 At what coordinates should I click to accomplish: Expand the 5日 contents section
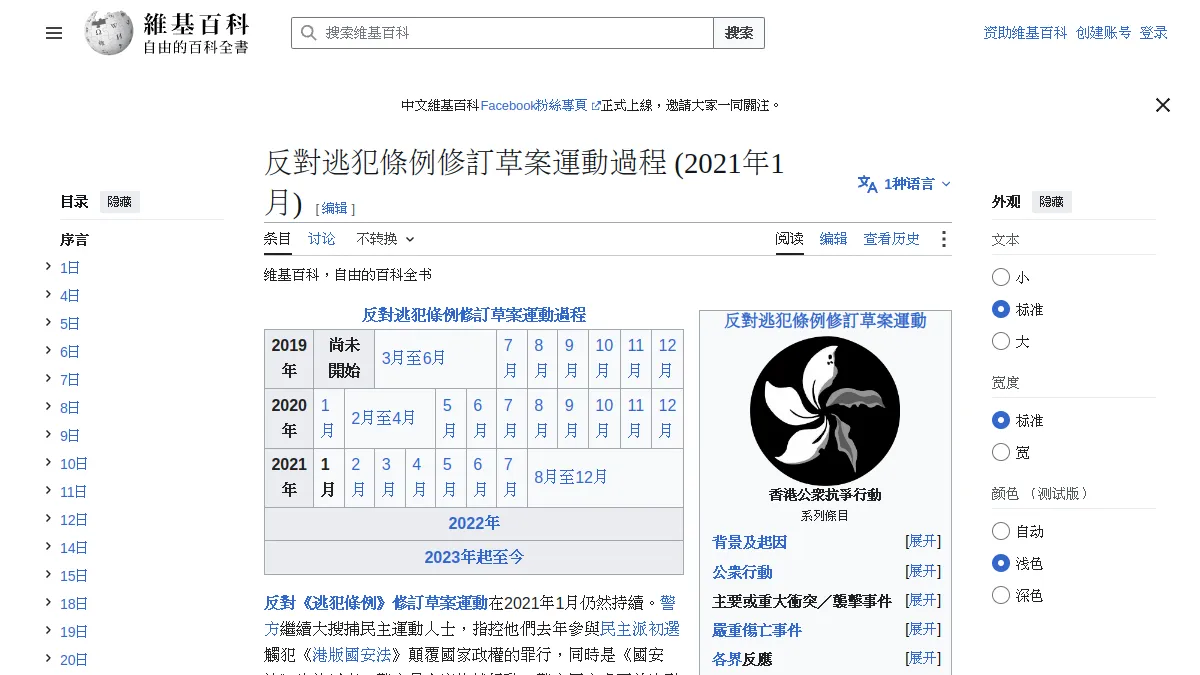[48, 323]
